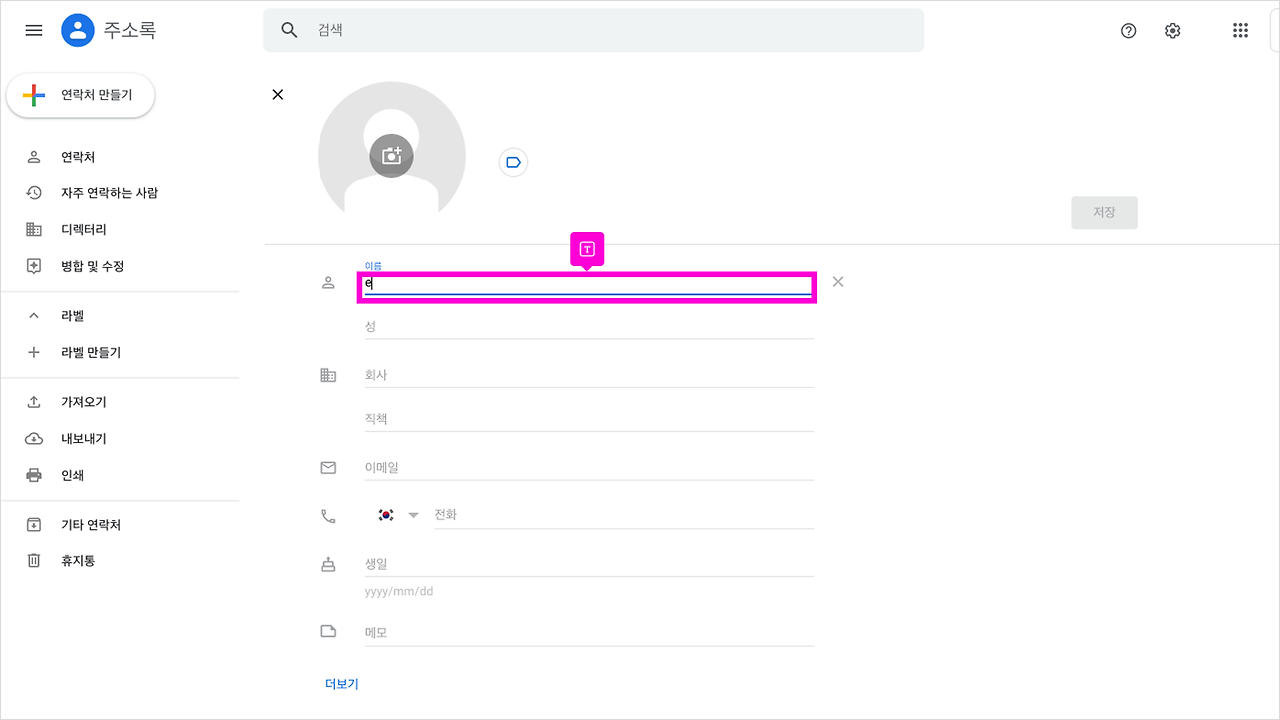Image resolution: width=1280 pixels, height=720 pixels.
Task: Close the contact creation form
Action: pos(278,94)
